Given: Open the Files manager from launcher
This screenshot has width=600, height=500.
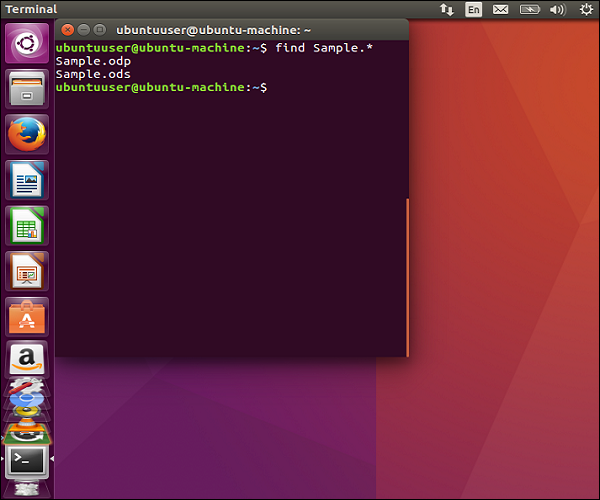Looking at the screenshot, I should pyautogui.click(x=27, y=90).
